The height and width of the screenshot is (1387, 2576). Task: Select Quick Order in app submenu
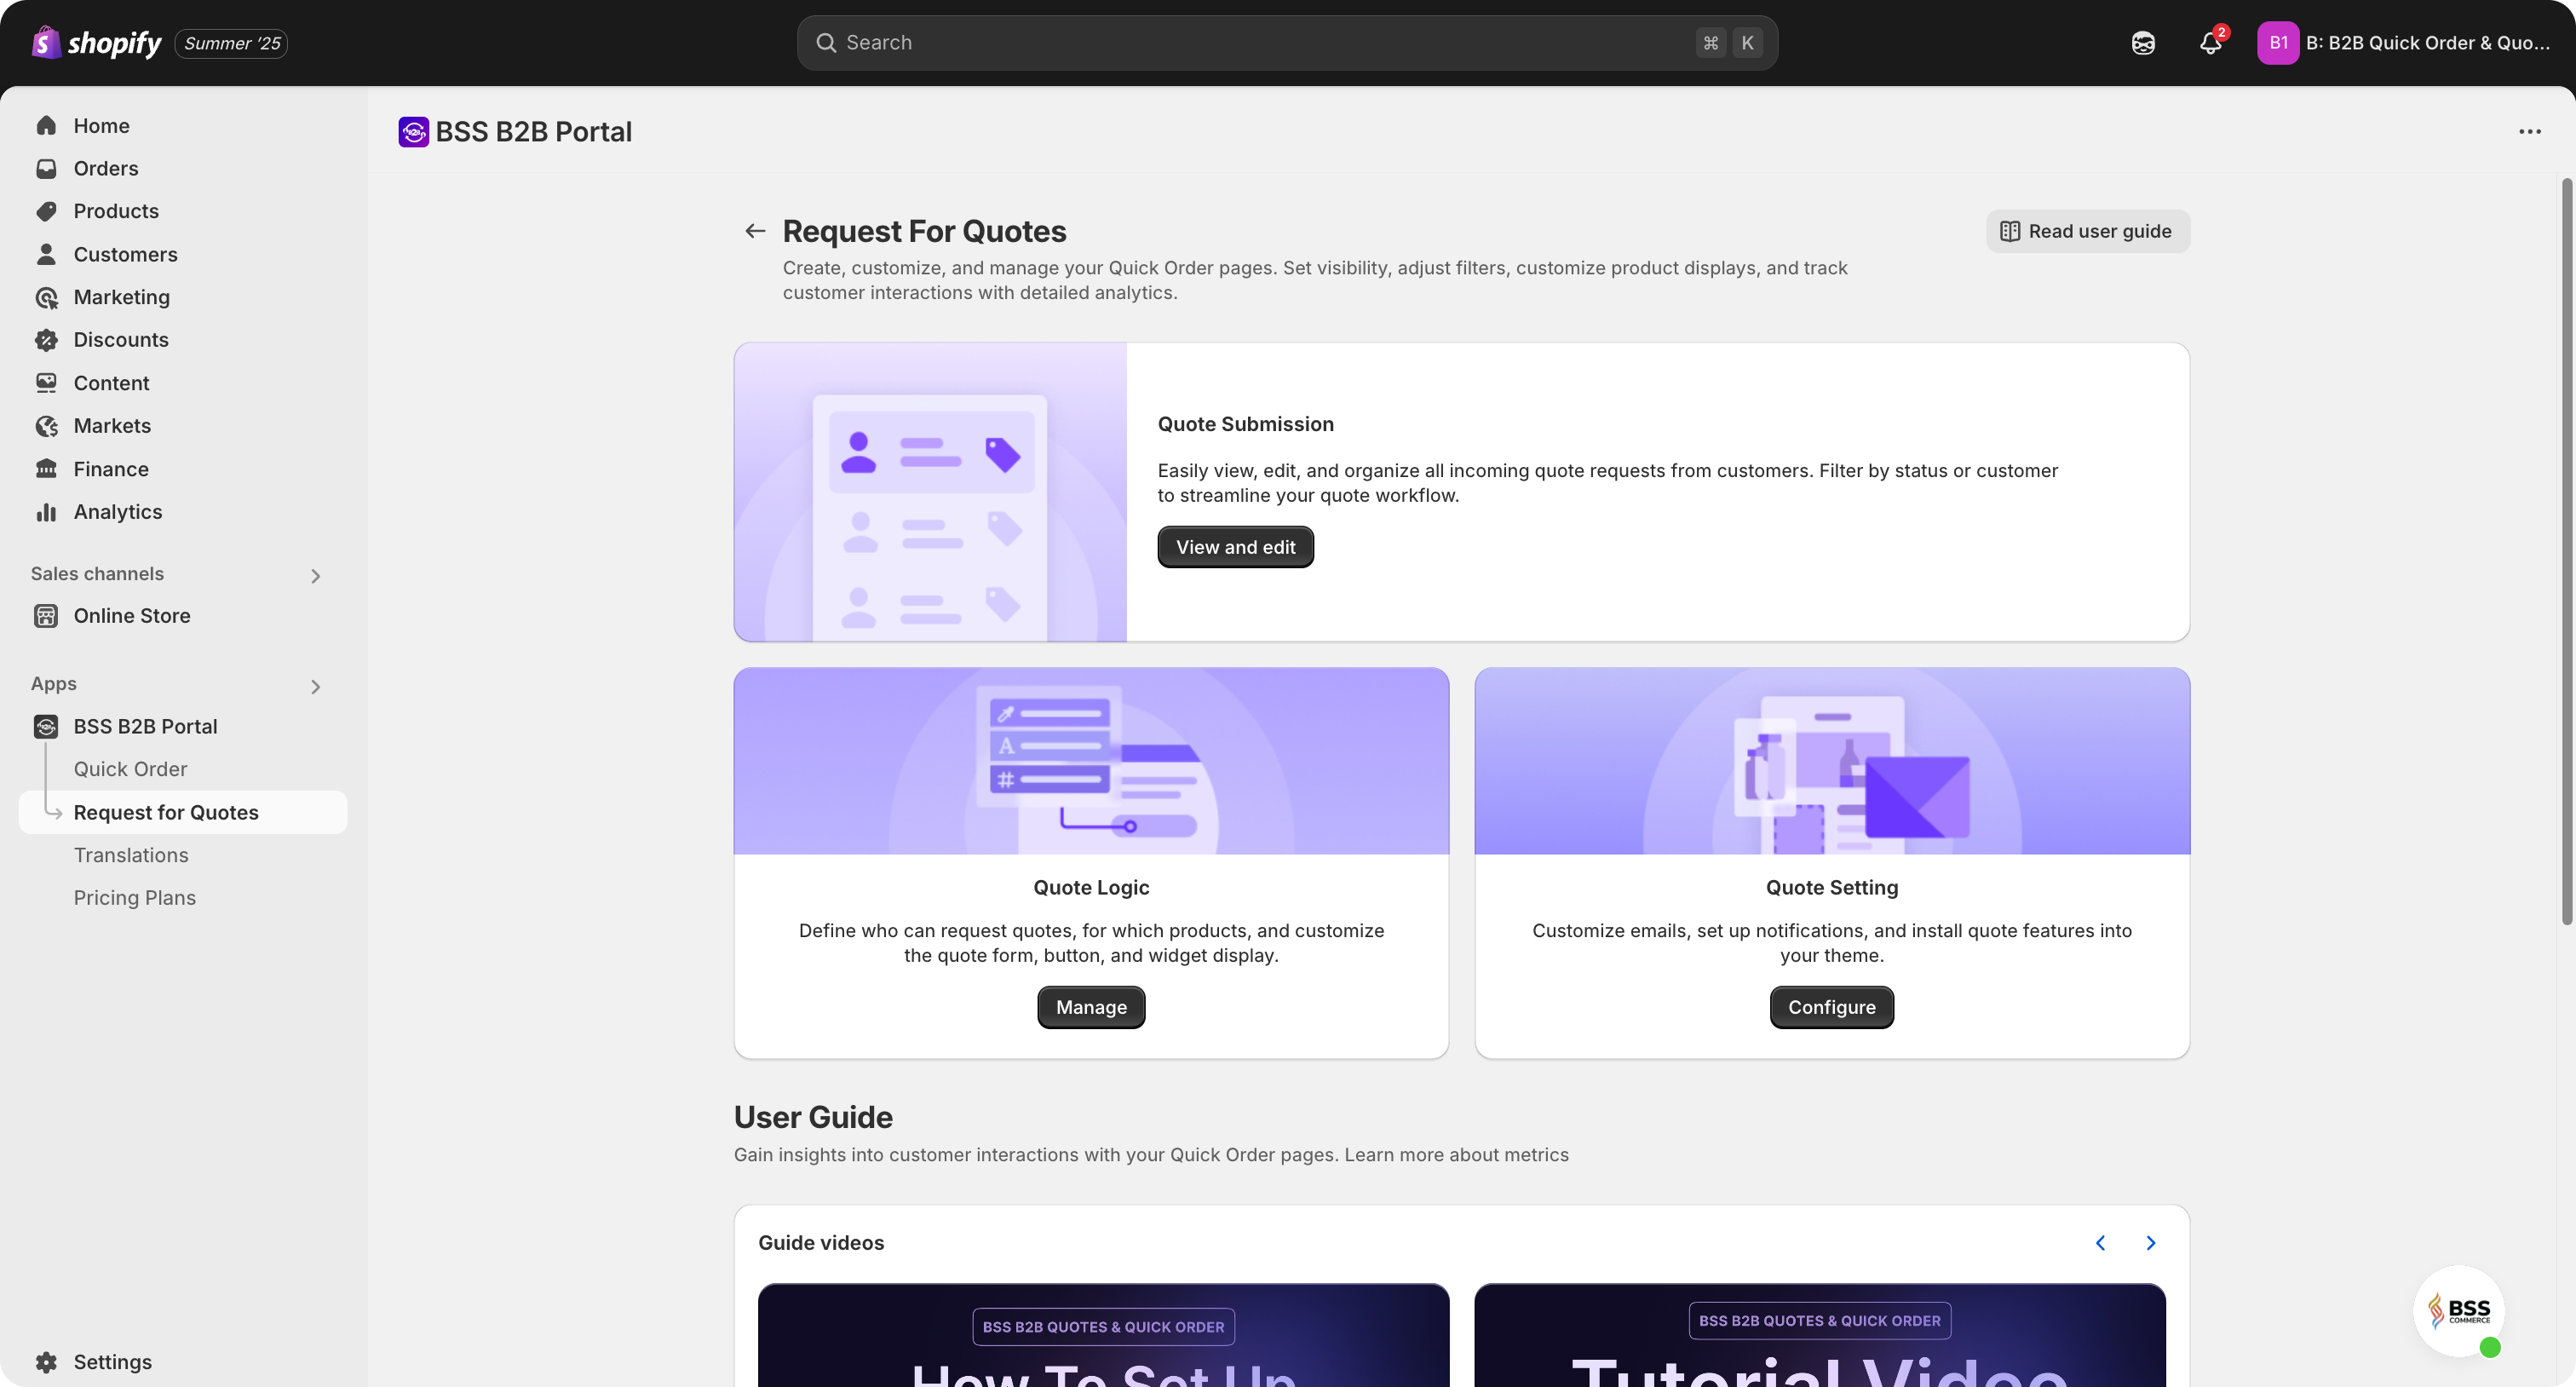point(130,769)
